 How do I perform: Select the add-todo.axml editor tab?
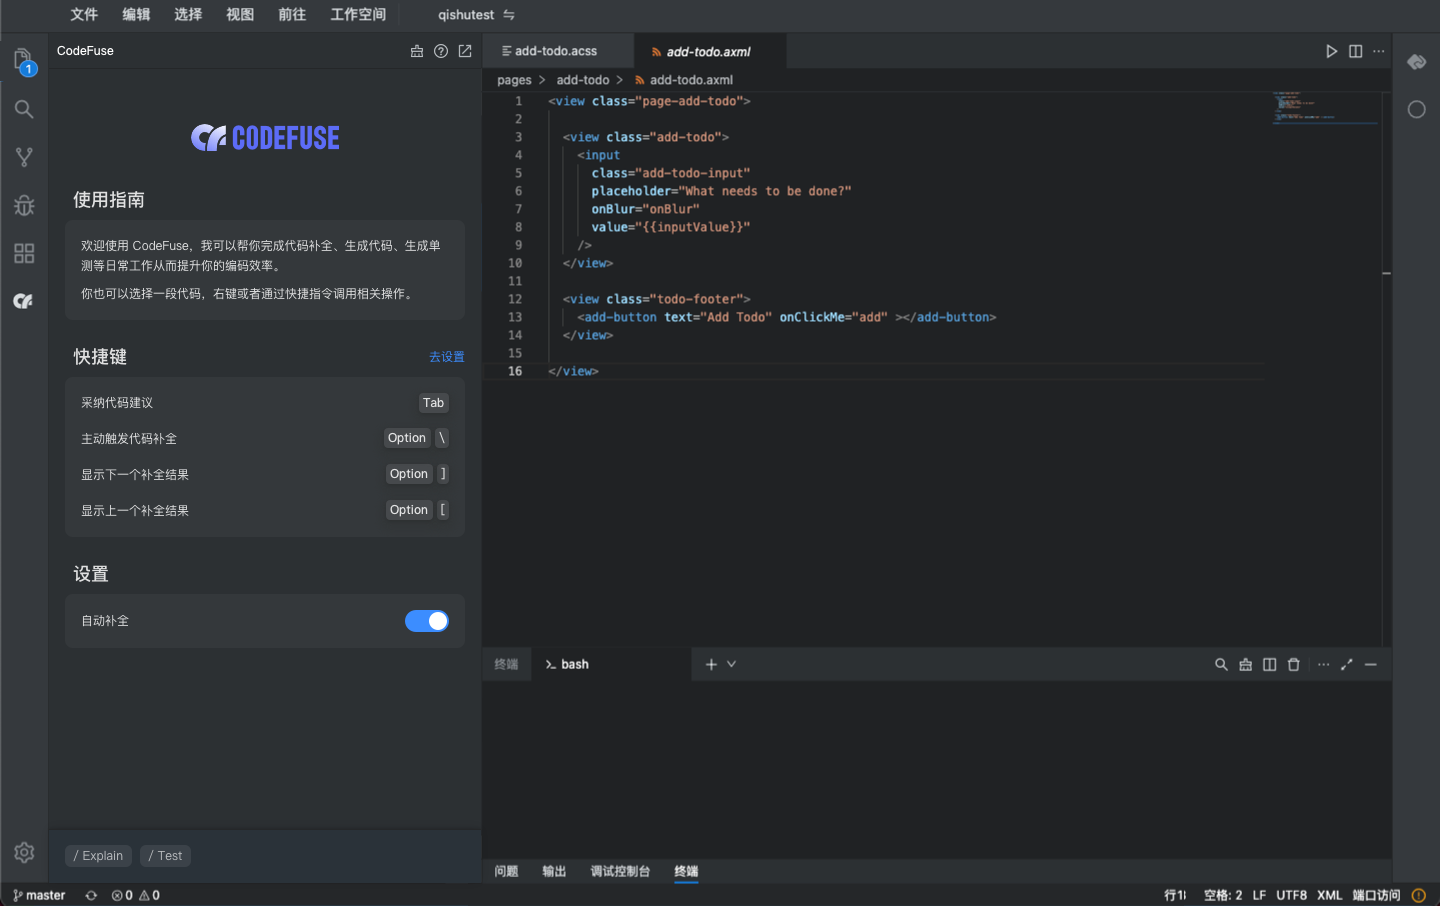coord(709,51)
